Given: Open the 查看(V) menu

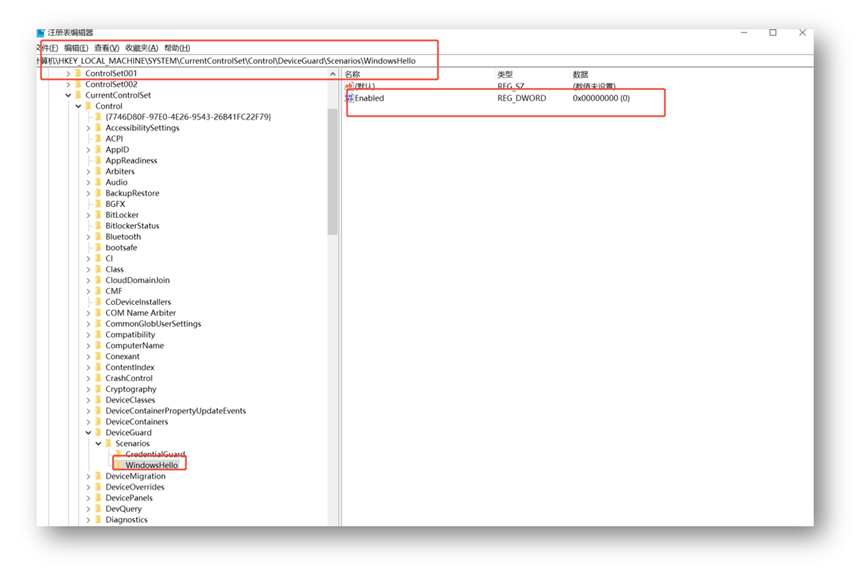Looking at the screenshot, I should tap(106, 48).
